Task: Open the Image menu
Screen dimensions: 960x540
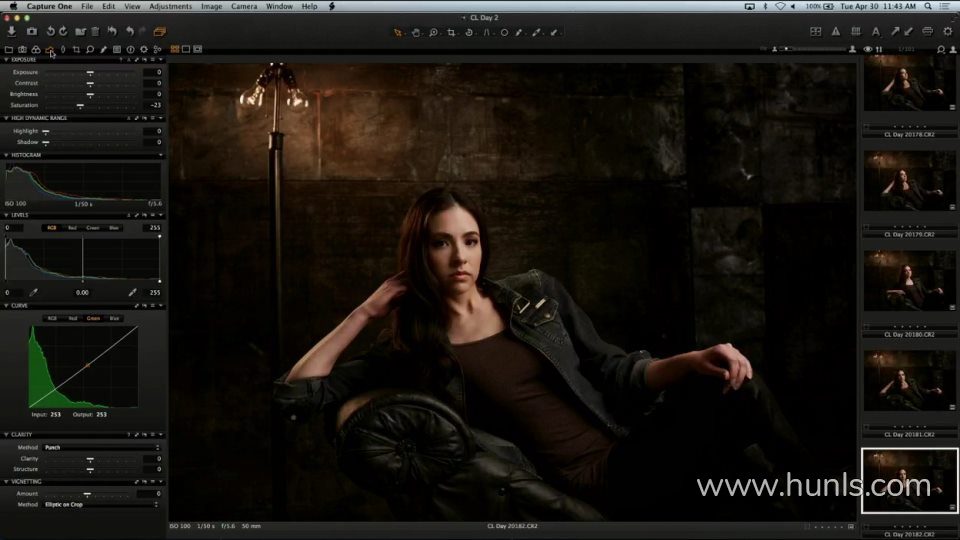Action: (x=211, y=6)
